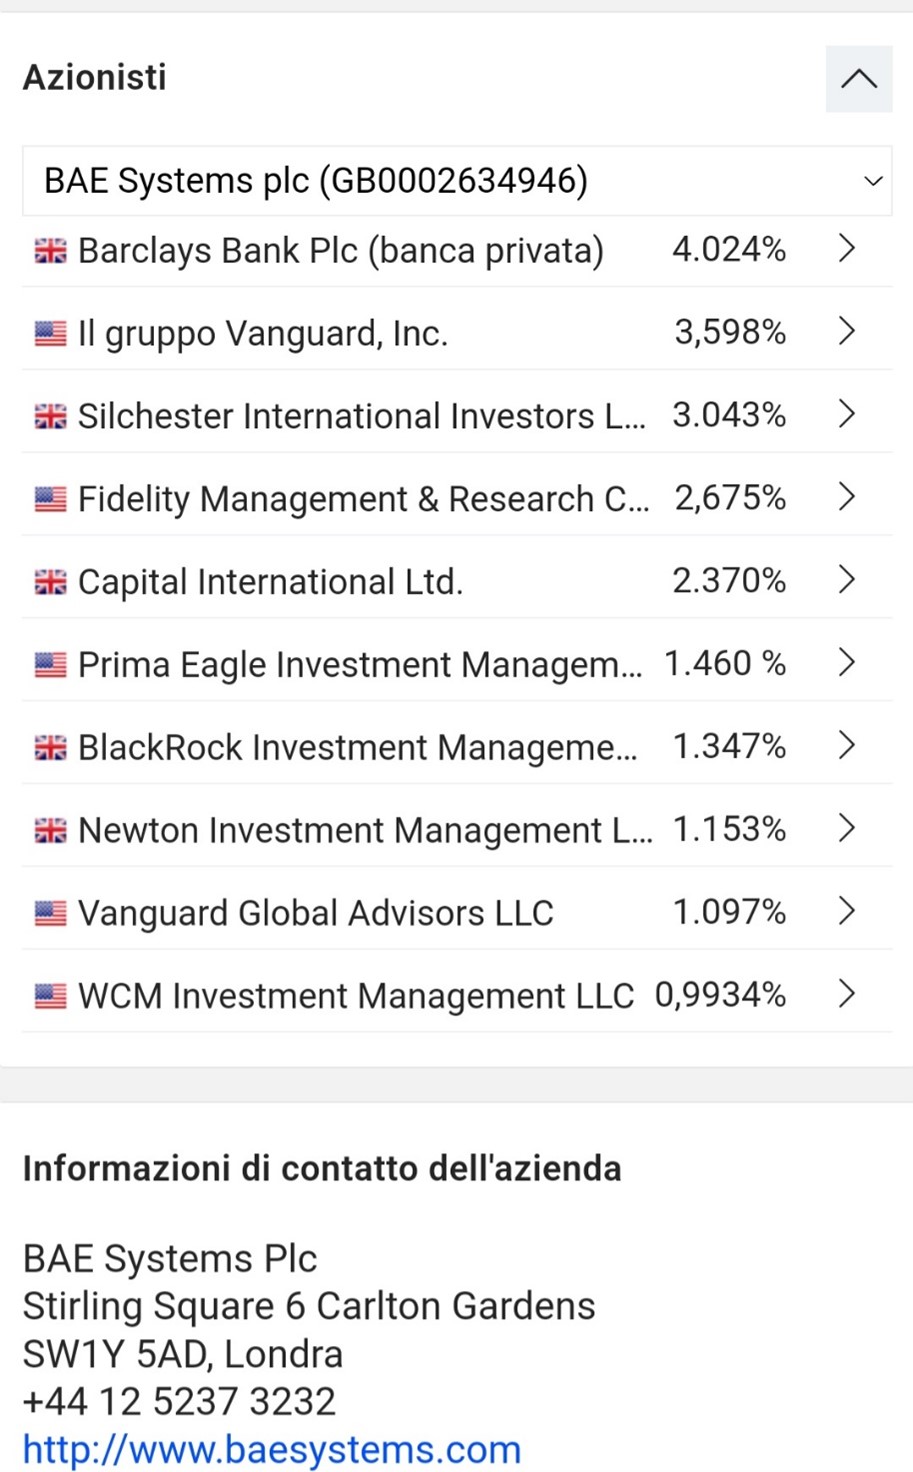Screen dimensions: 913x1472
Task: Click the 3.043% stake of Silchester
Action: tap(728, 415)
